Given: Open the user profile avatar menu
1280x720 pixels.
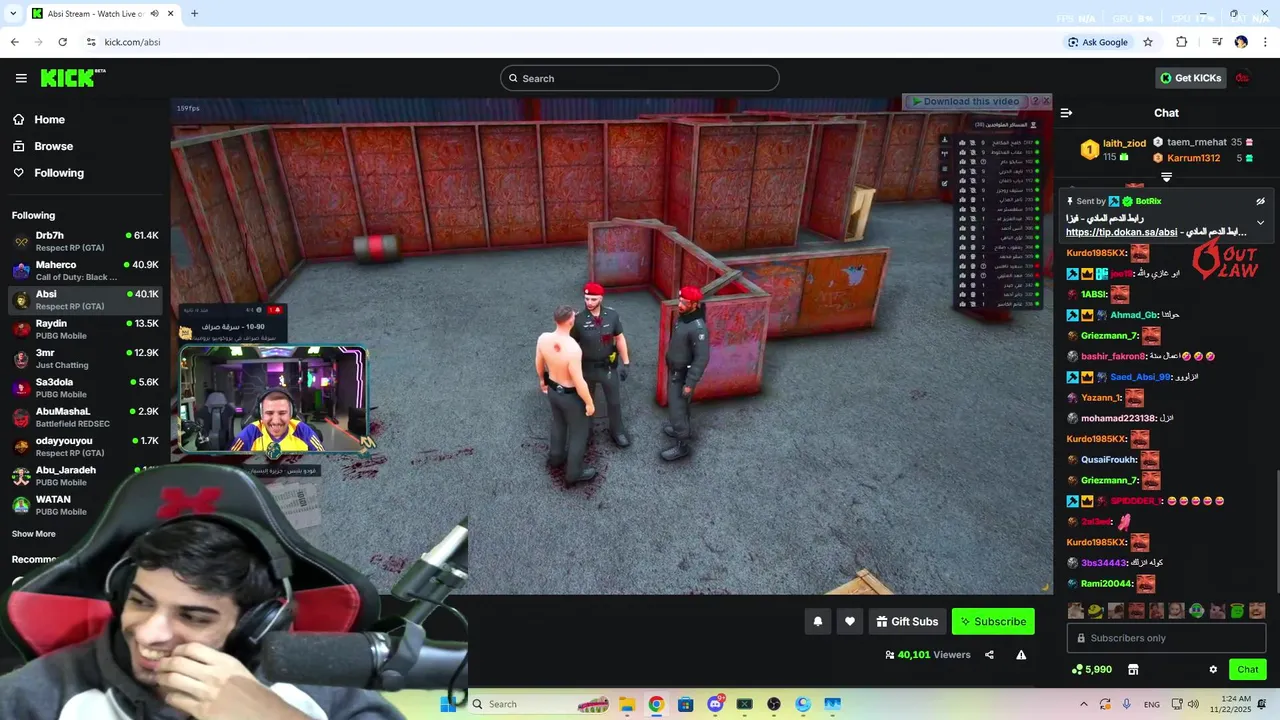Looking at the screenshot, I should coord(1243,78).
